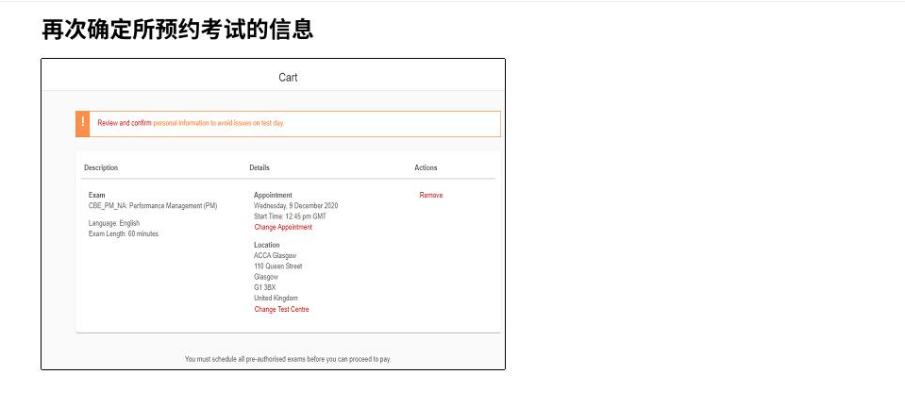This screenshot has width=905, height=417.
Task: Select the Change Test Centre link
Action: [x=281, y=310]
